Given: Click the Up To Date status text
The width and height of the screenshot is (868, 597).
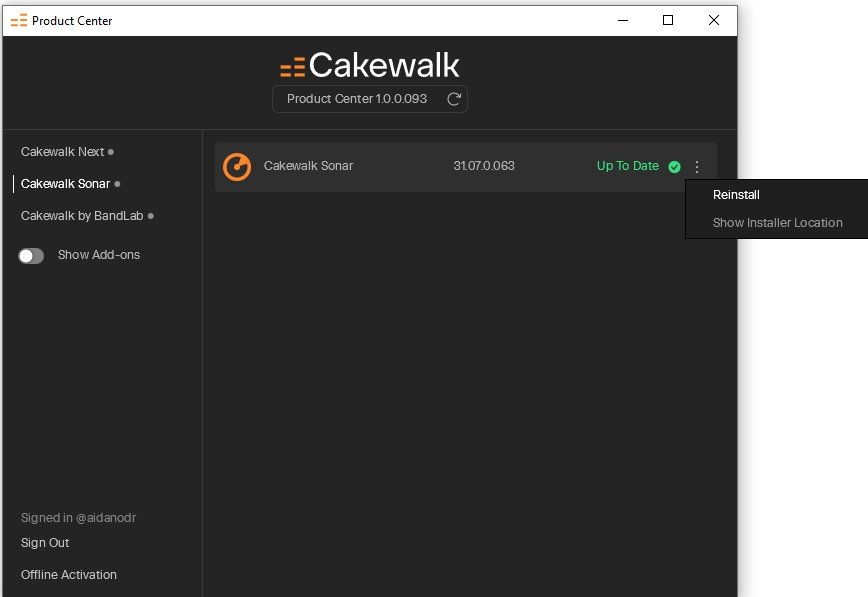Looking at the screenshot, I should (x=628, y=166).
